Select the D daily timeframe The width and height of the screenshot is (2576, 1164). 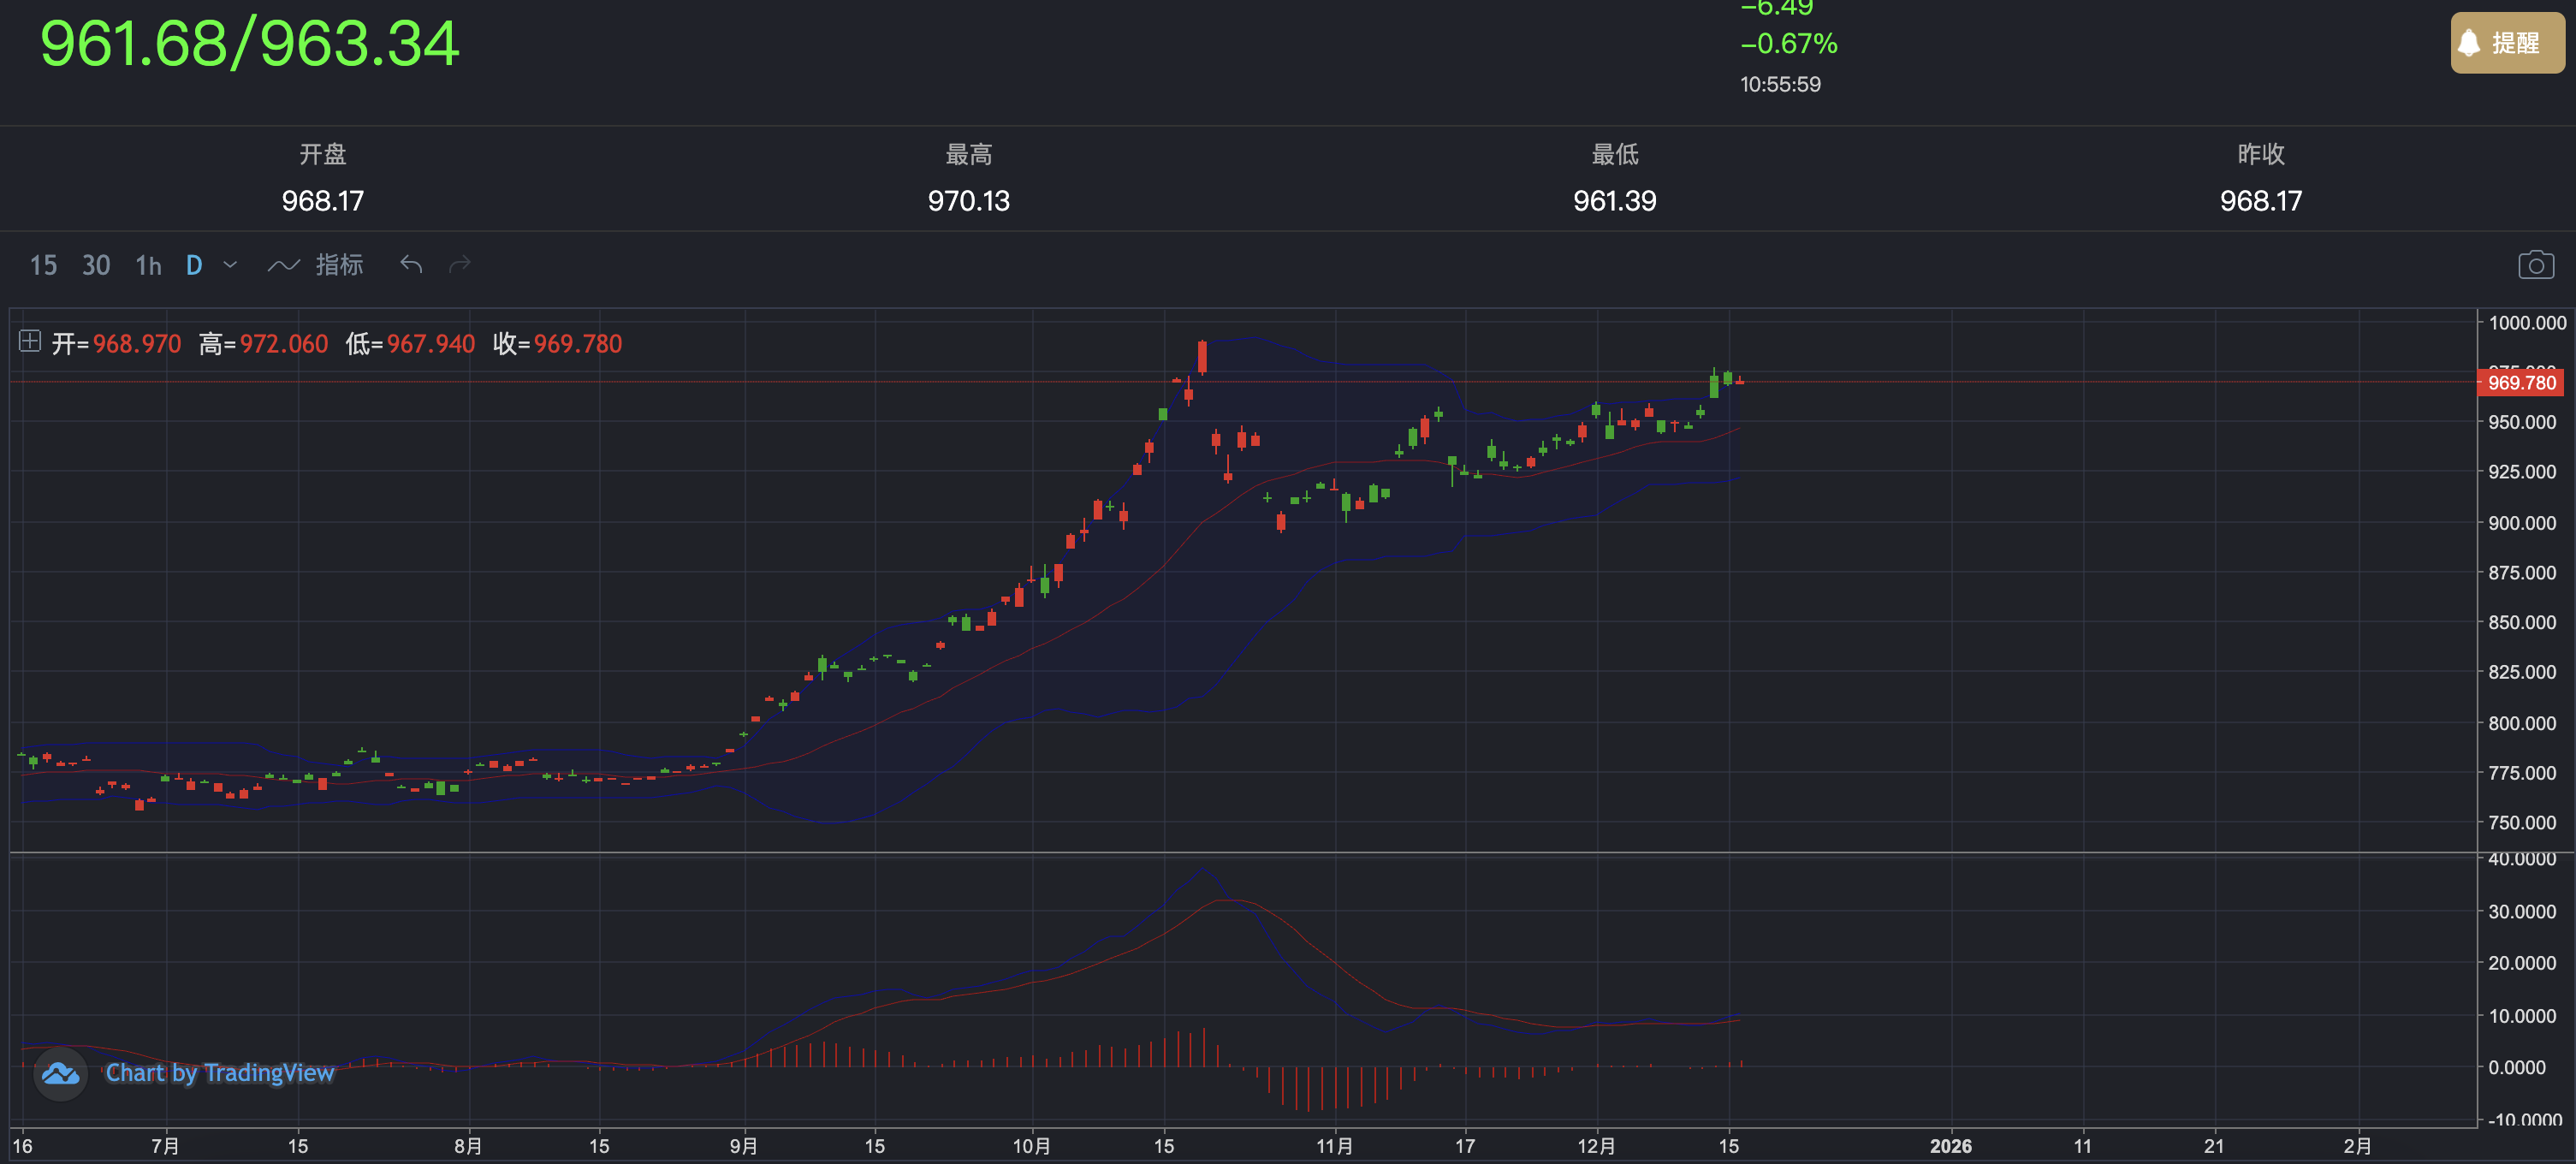click(x=193, y=265)
